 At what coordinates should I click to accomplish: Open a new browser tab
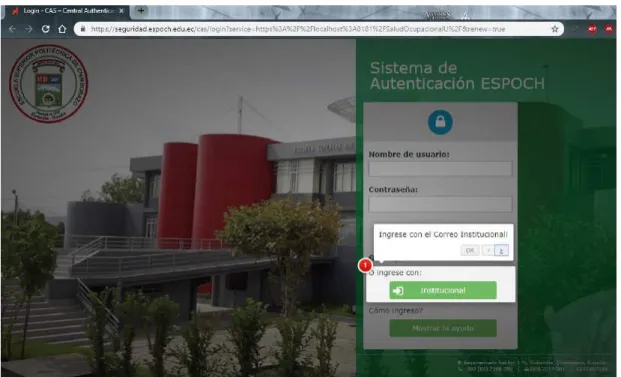141,11
